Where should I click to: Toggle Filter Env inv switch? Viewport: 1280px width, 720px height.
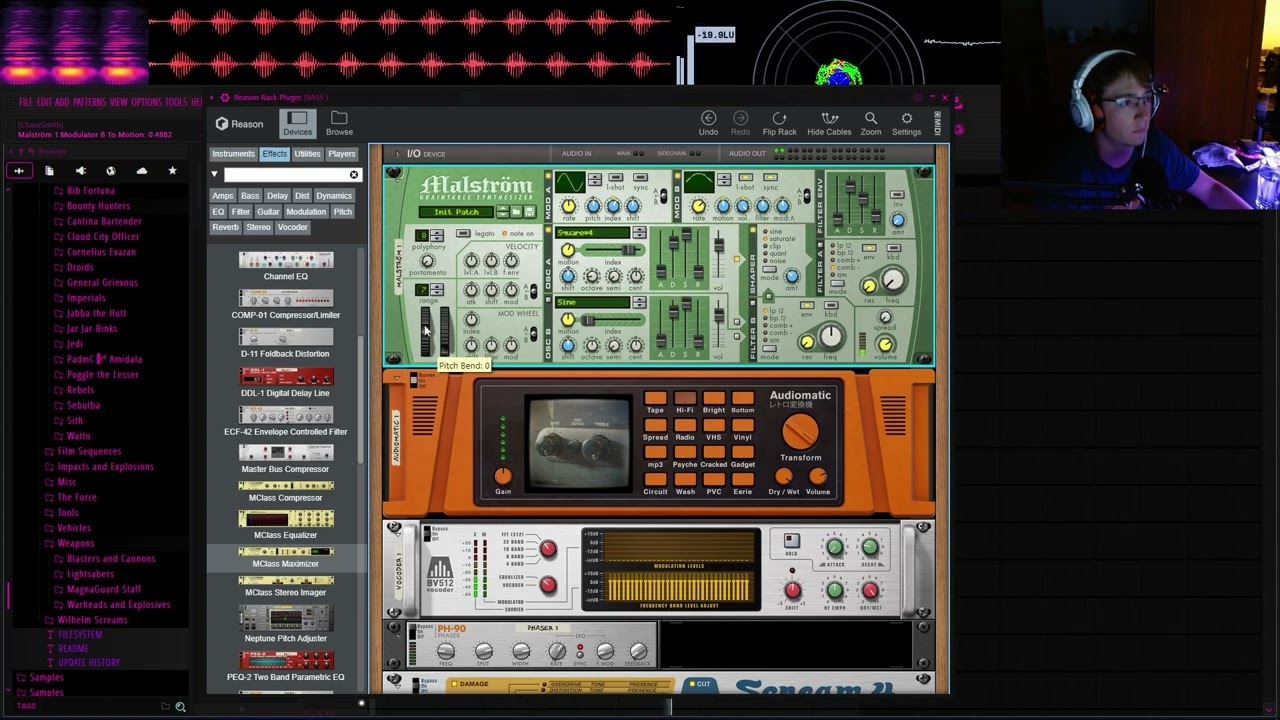point(898,194)
